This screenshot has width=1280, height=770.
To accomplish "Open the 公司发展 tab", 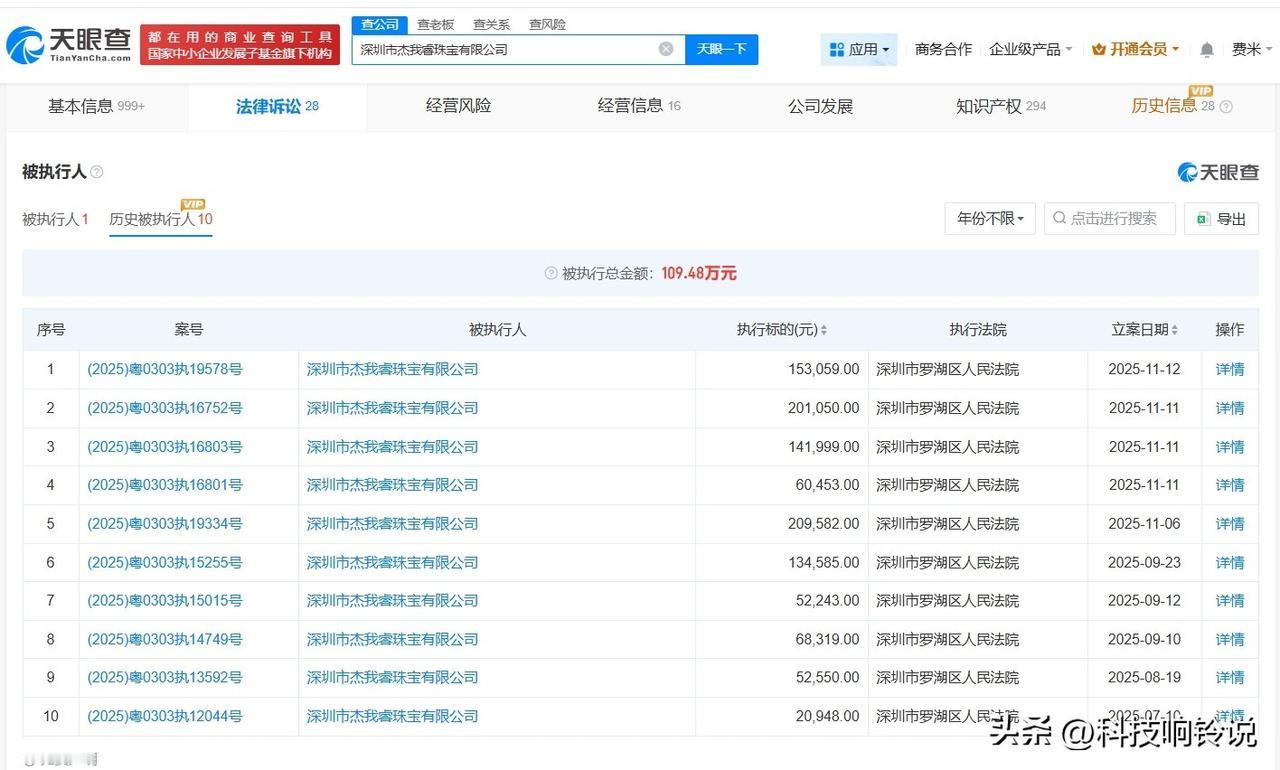I will tap(820, 106).
